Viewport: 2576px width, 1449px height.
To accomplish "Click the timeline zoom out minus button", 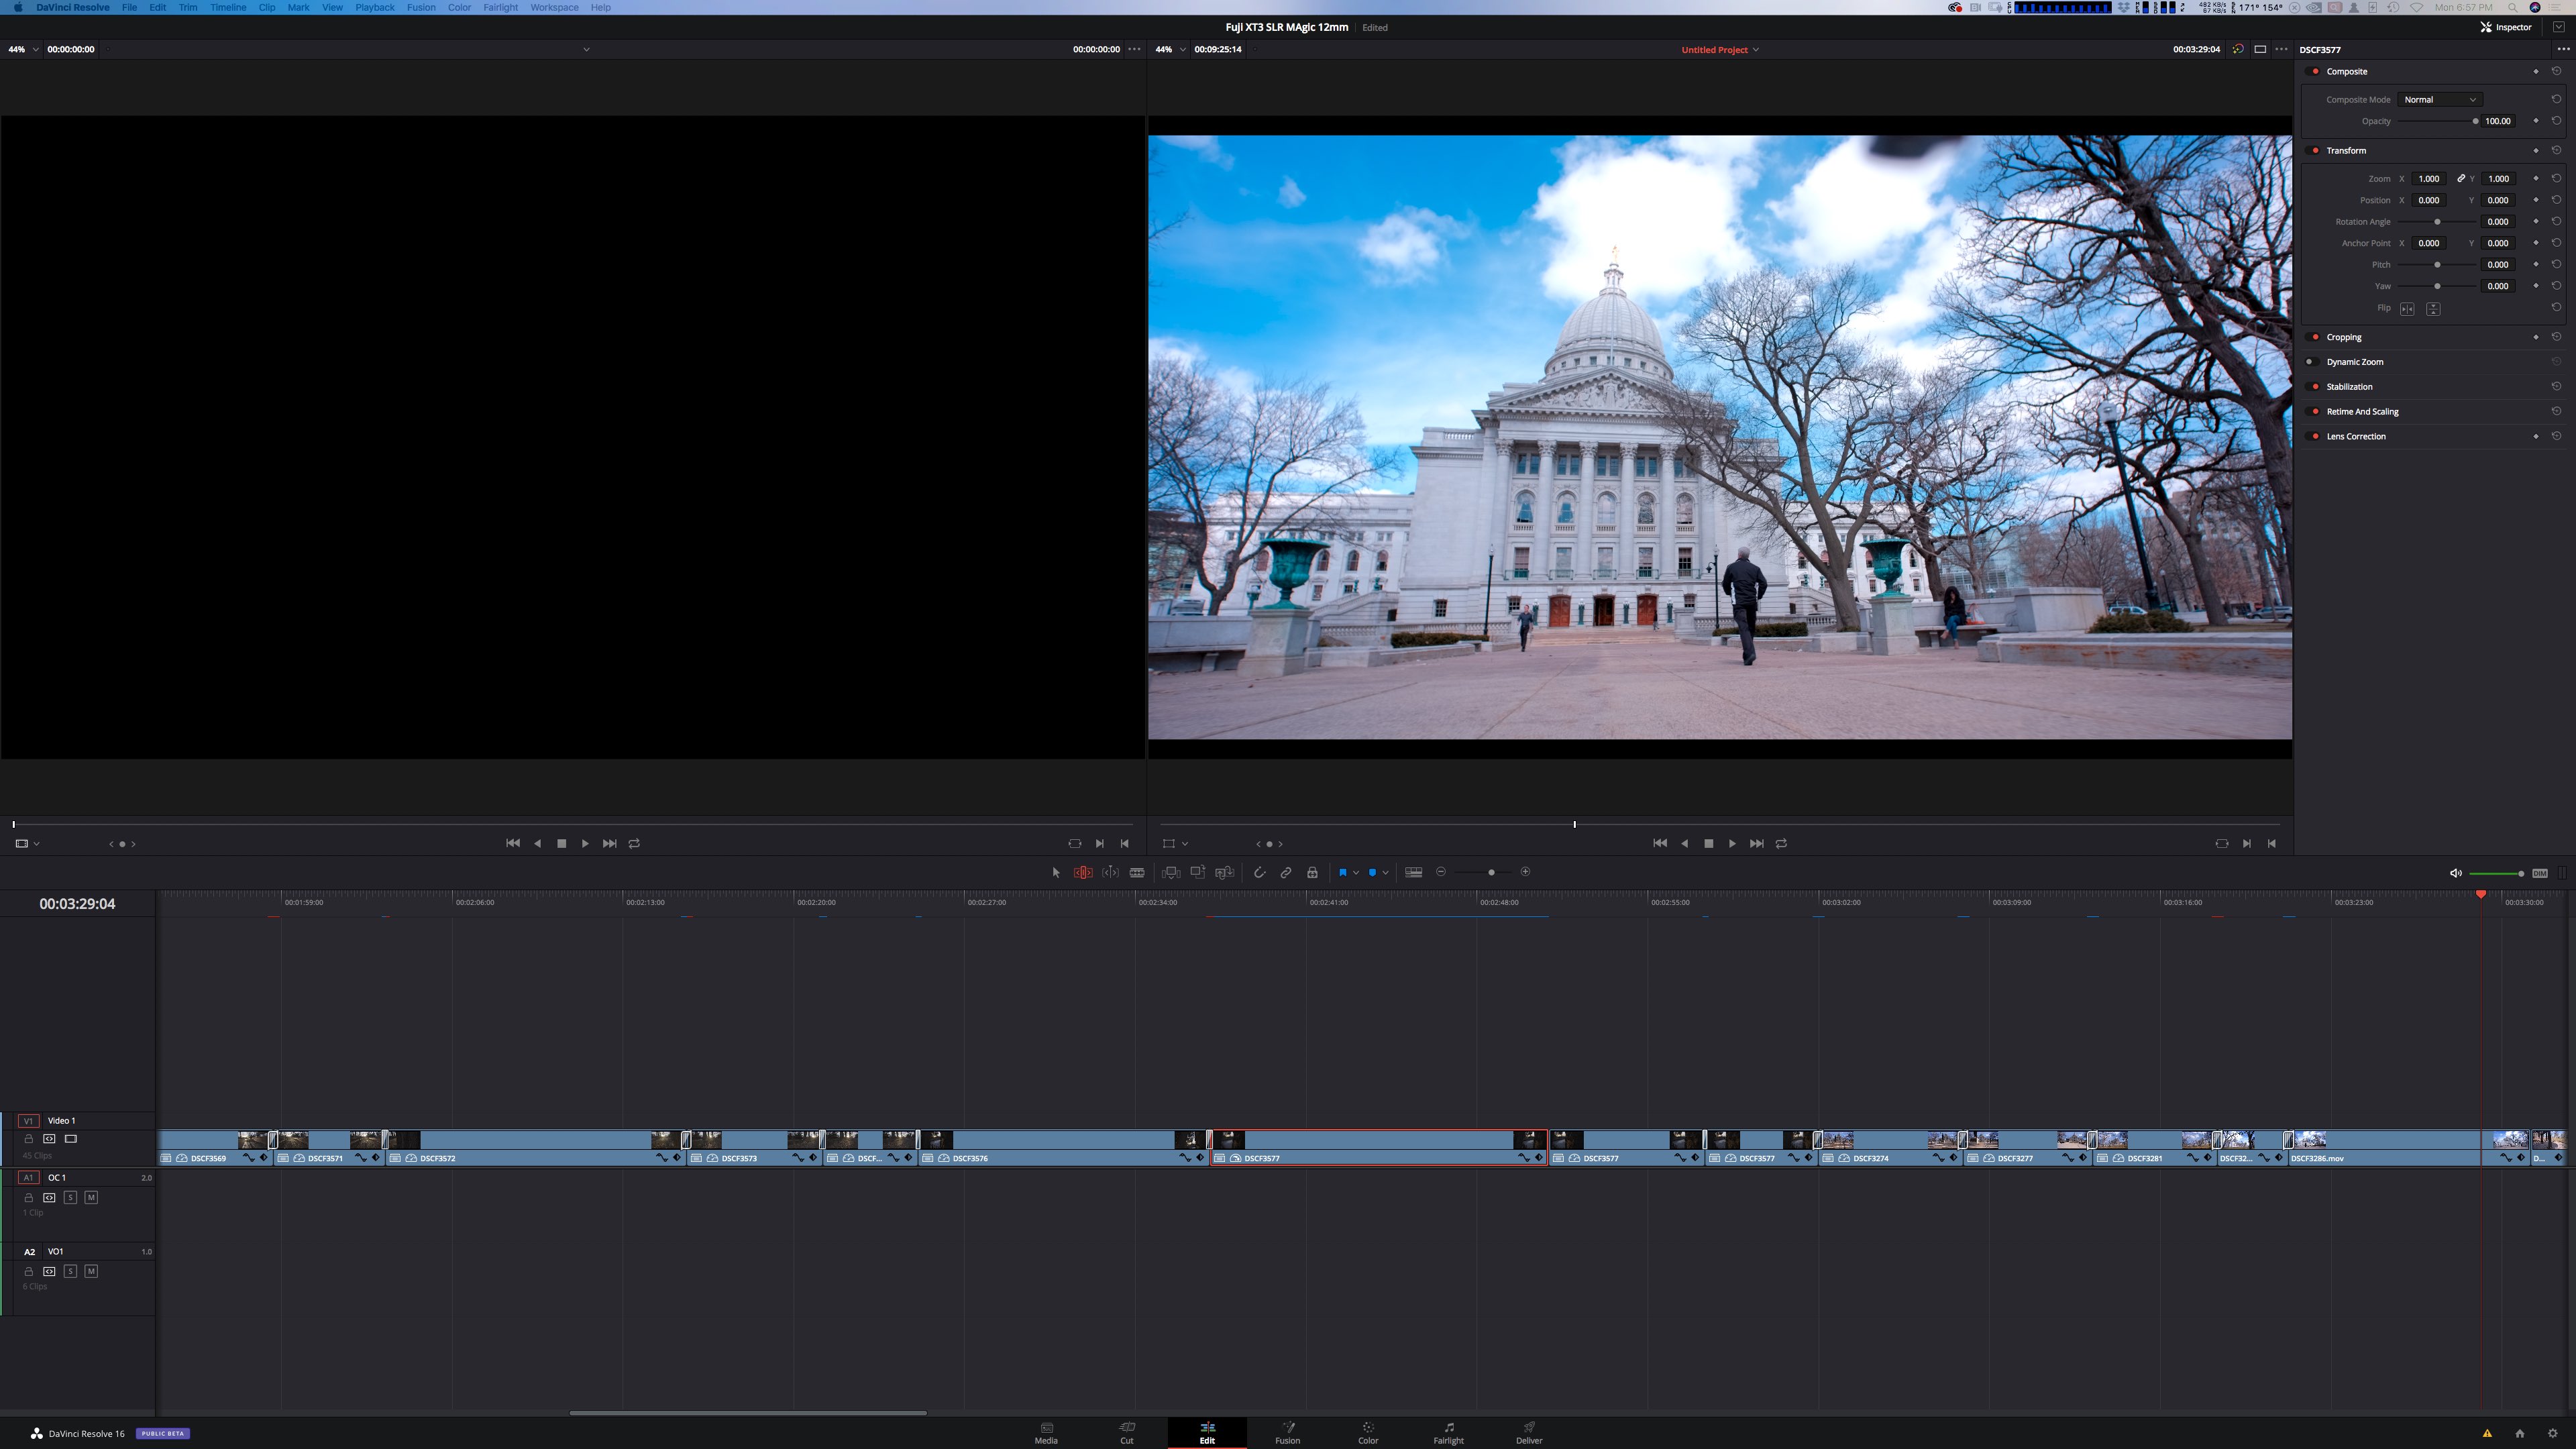I will point(1441,872).
